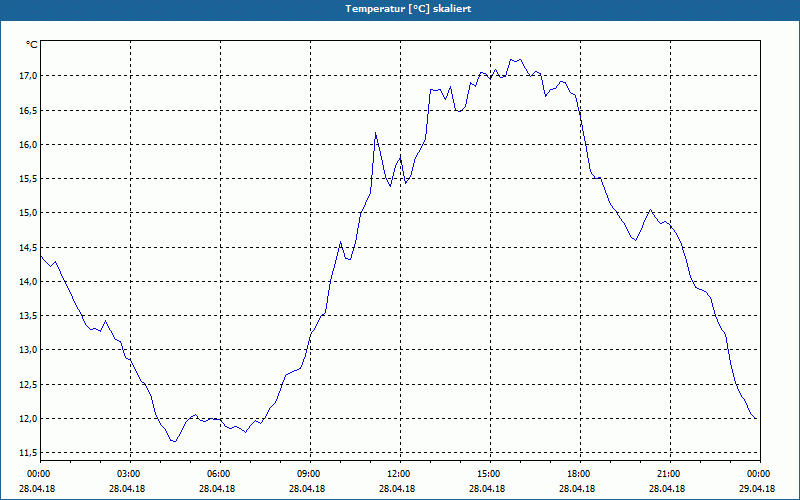Viewport: 800px width, 500px height.
Task: Click the 15:00 time label
Action: (x=490, y=474)
